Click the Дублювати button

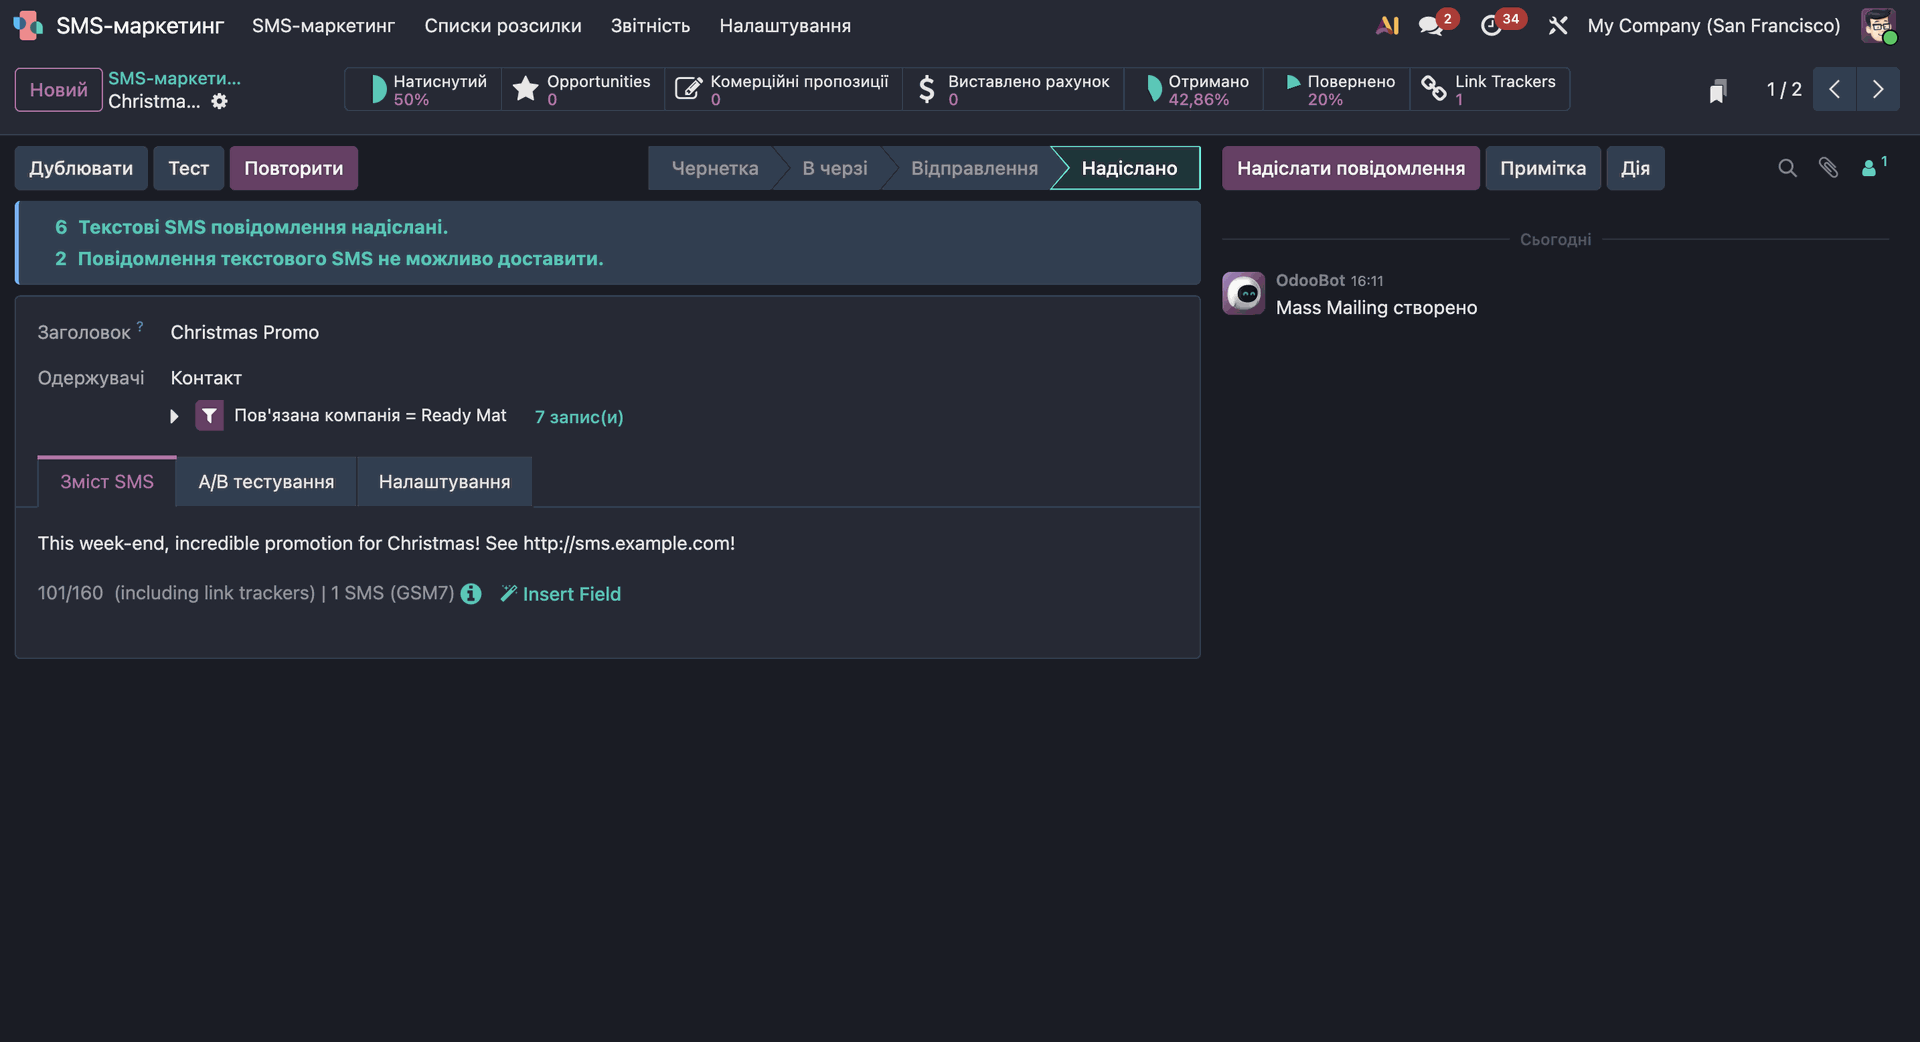[x=81, y=168]
